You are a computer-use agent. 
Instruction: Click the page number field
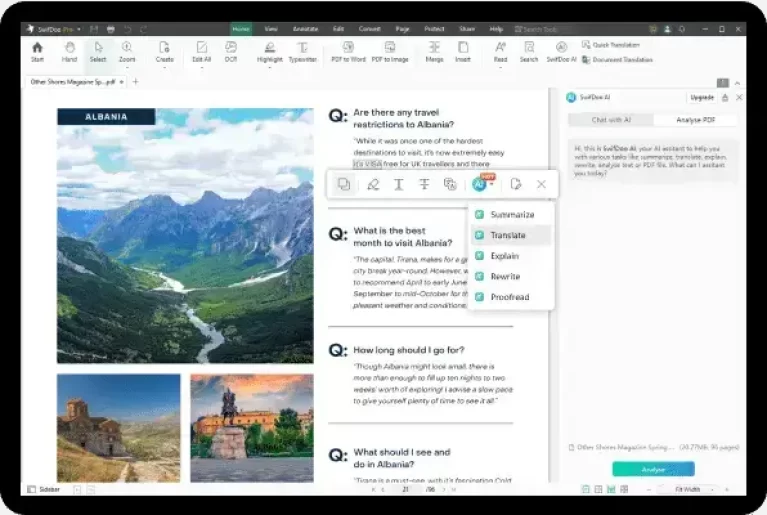click(x=406, y=489)
